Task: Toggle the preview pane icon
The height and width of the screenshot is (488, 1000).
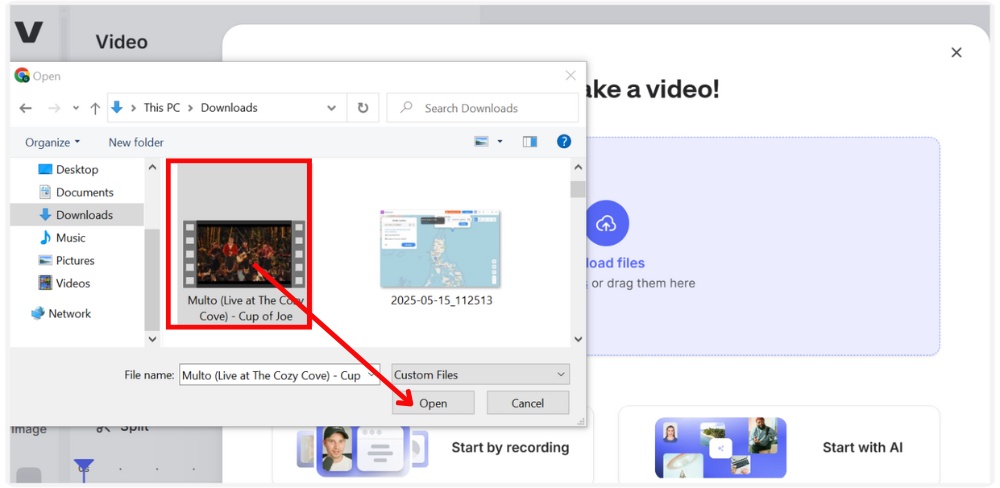Action: (x=530, y=142)
